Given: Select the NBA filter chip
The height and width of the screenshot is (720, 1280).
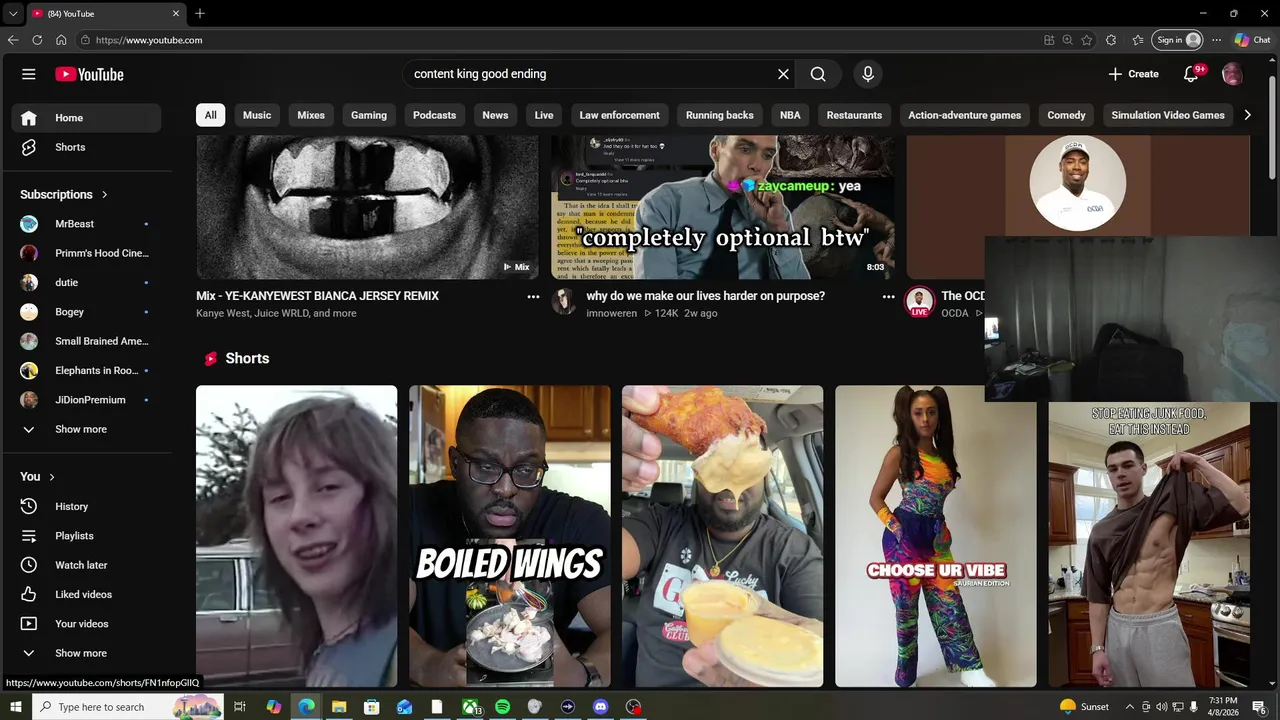Looking at the screenshot, I should pyautogui.click(x=790, y=115).
